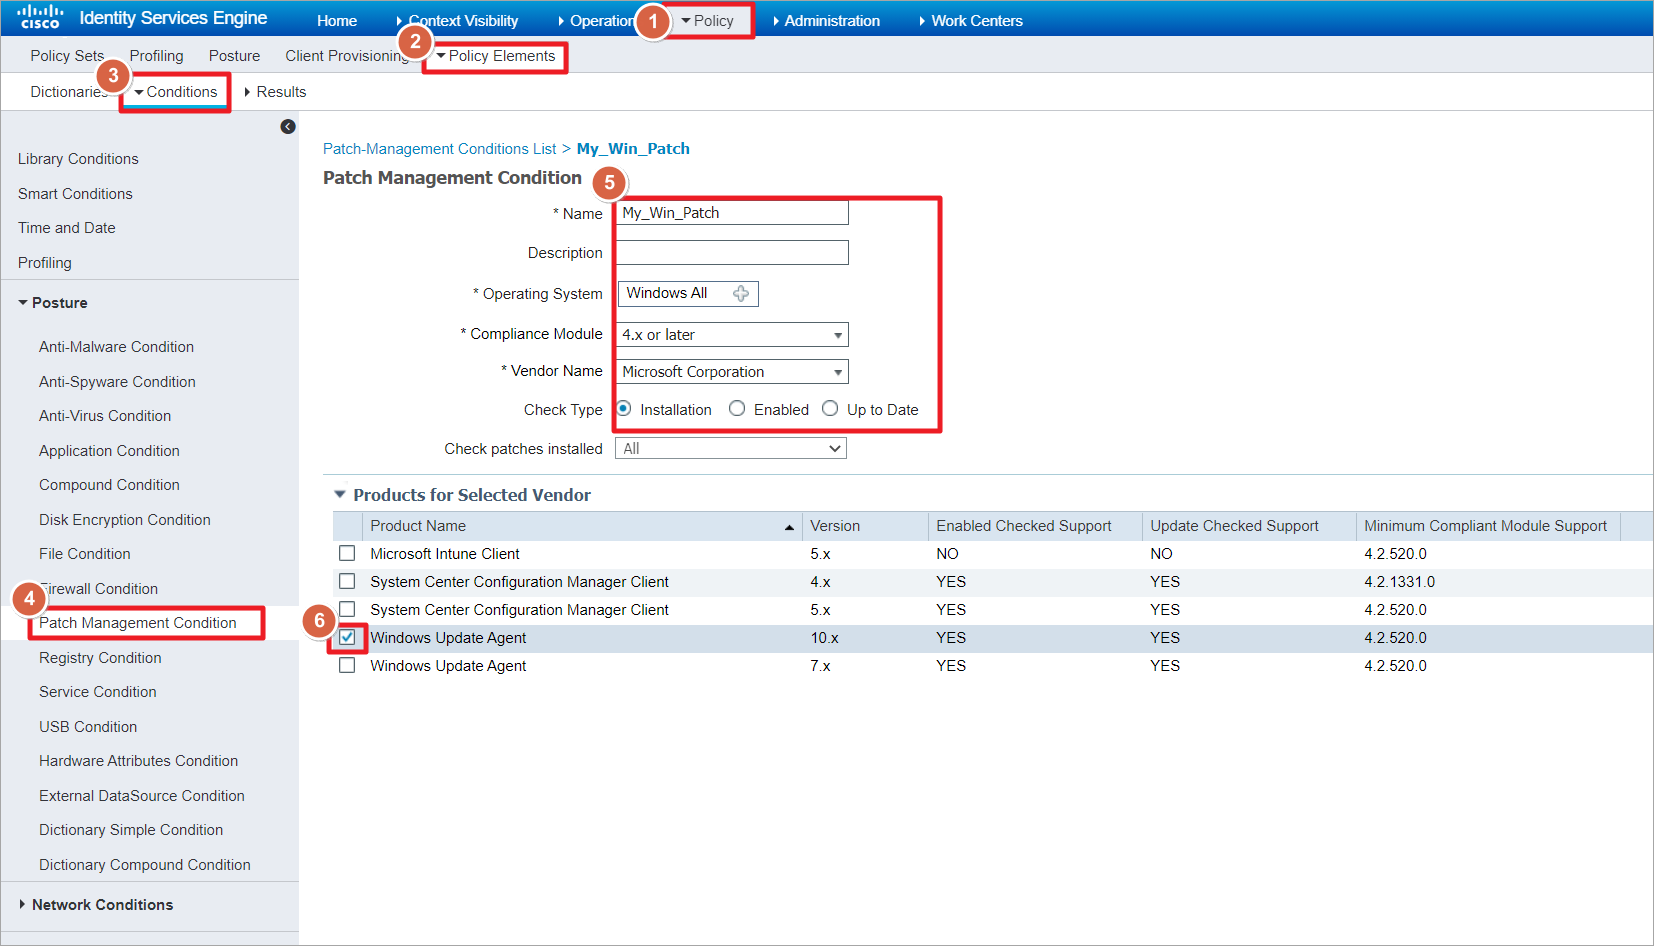
Task: Open Anti-Malware Condition
Action: 117,347
